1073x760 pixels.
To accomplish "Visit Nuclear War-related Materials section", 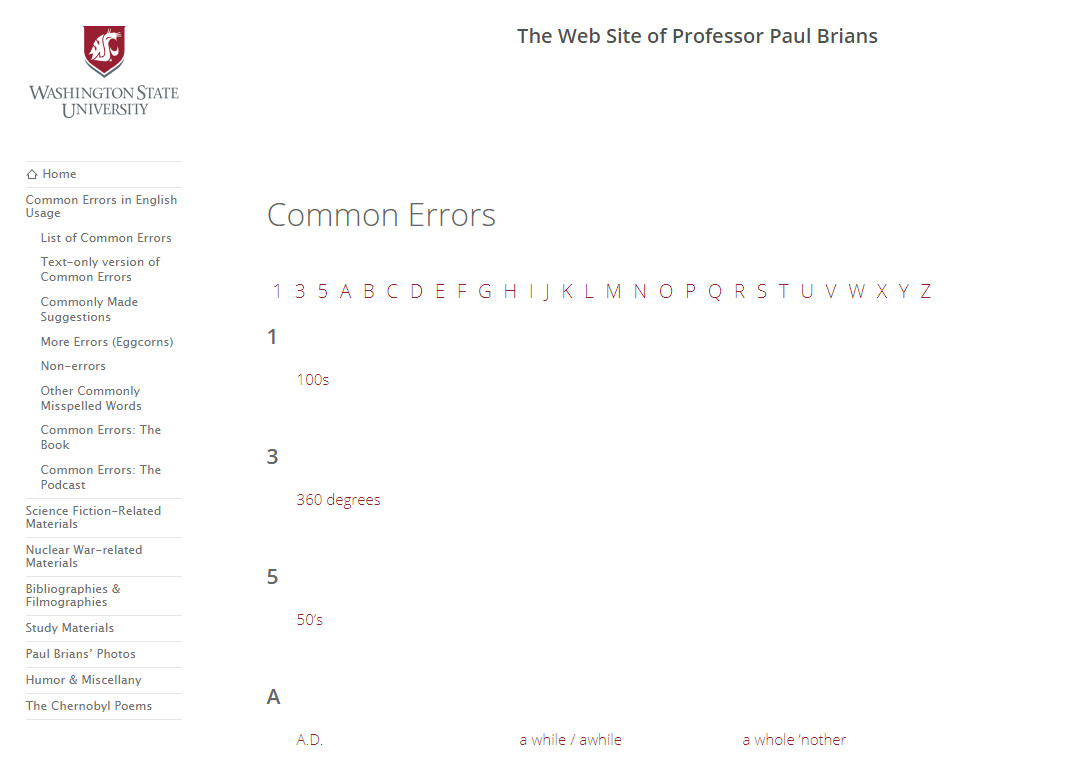I will (x=84, y=556).
